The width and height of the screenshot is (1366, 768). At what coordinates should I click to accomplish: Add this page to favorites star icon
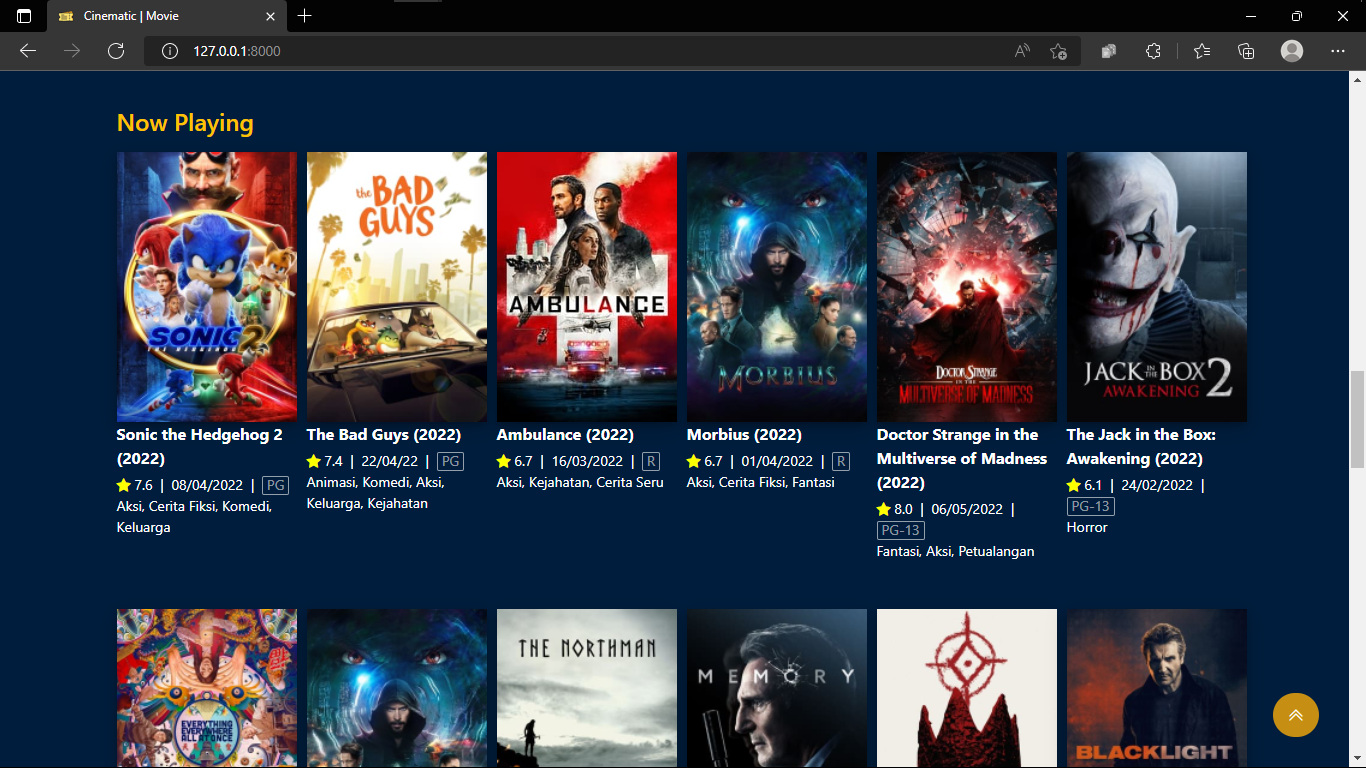pos(1059,51)
